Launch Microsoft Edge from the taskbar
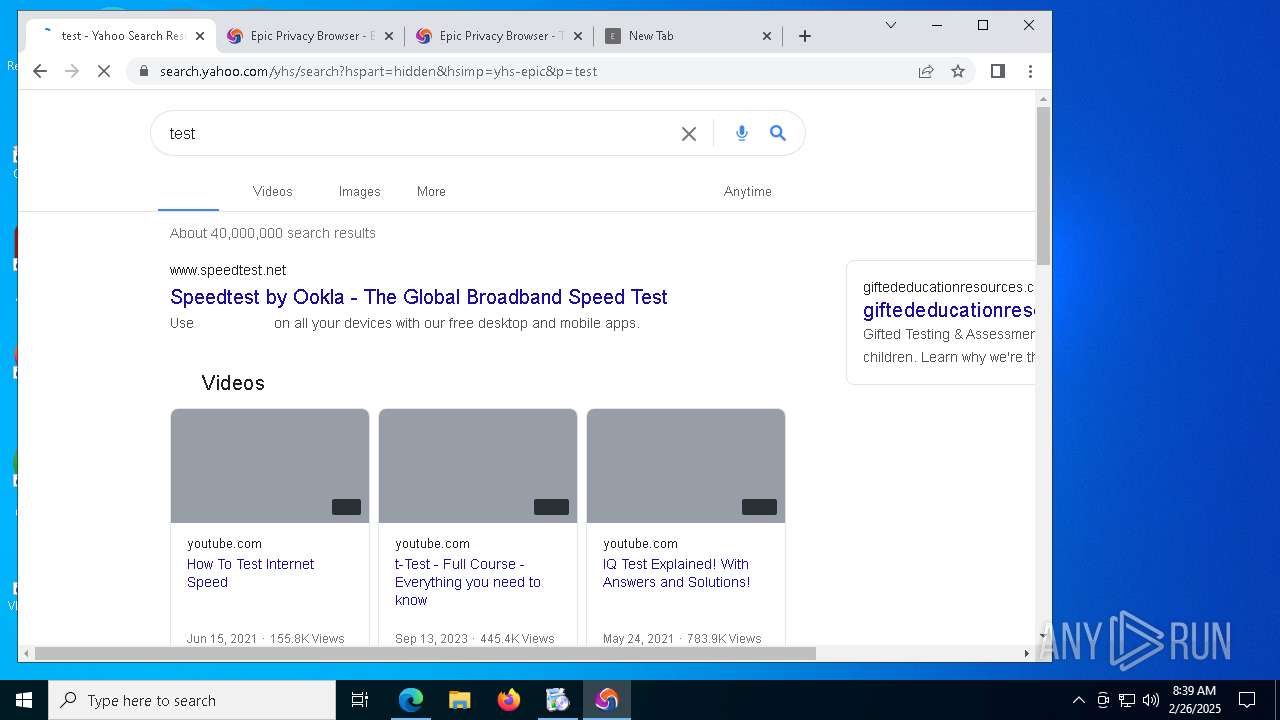Screen dimensions: 1280x720 (411, 700)
